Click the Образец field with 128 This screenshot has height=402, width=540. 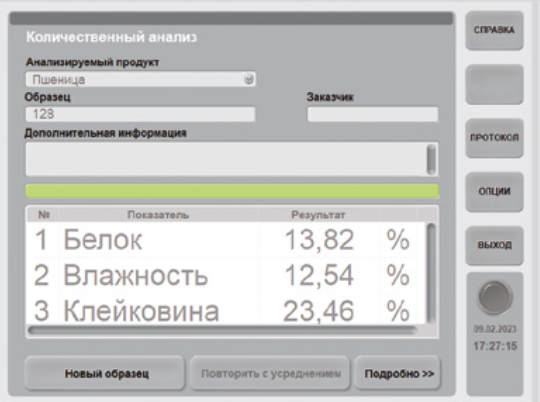(141, 114)
